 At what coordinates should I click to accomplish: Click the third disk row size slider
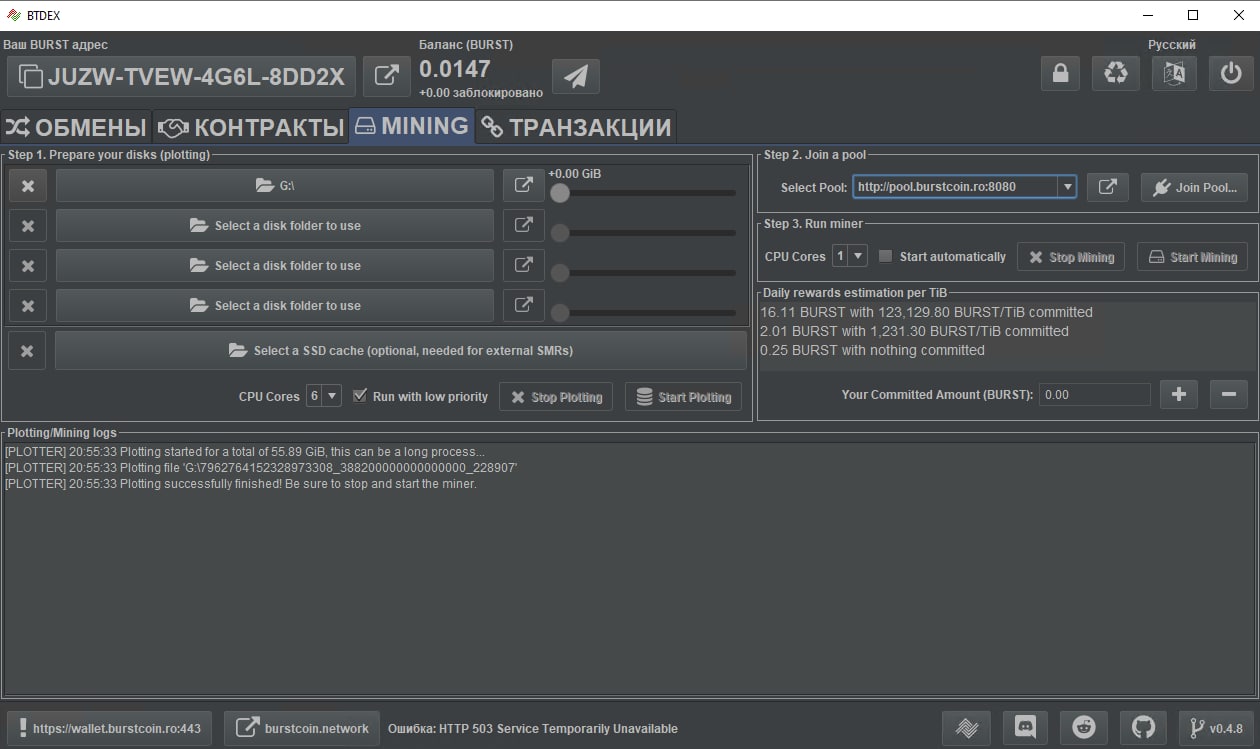click(642, 273)
